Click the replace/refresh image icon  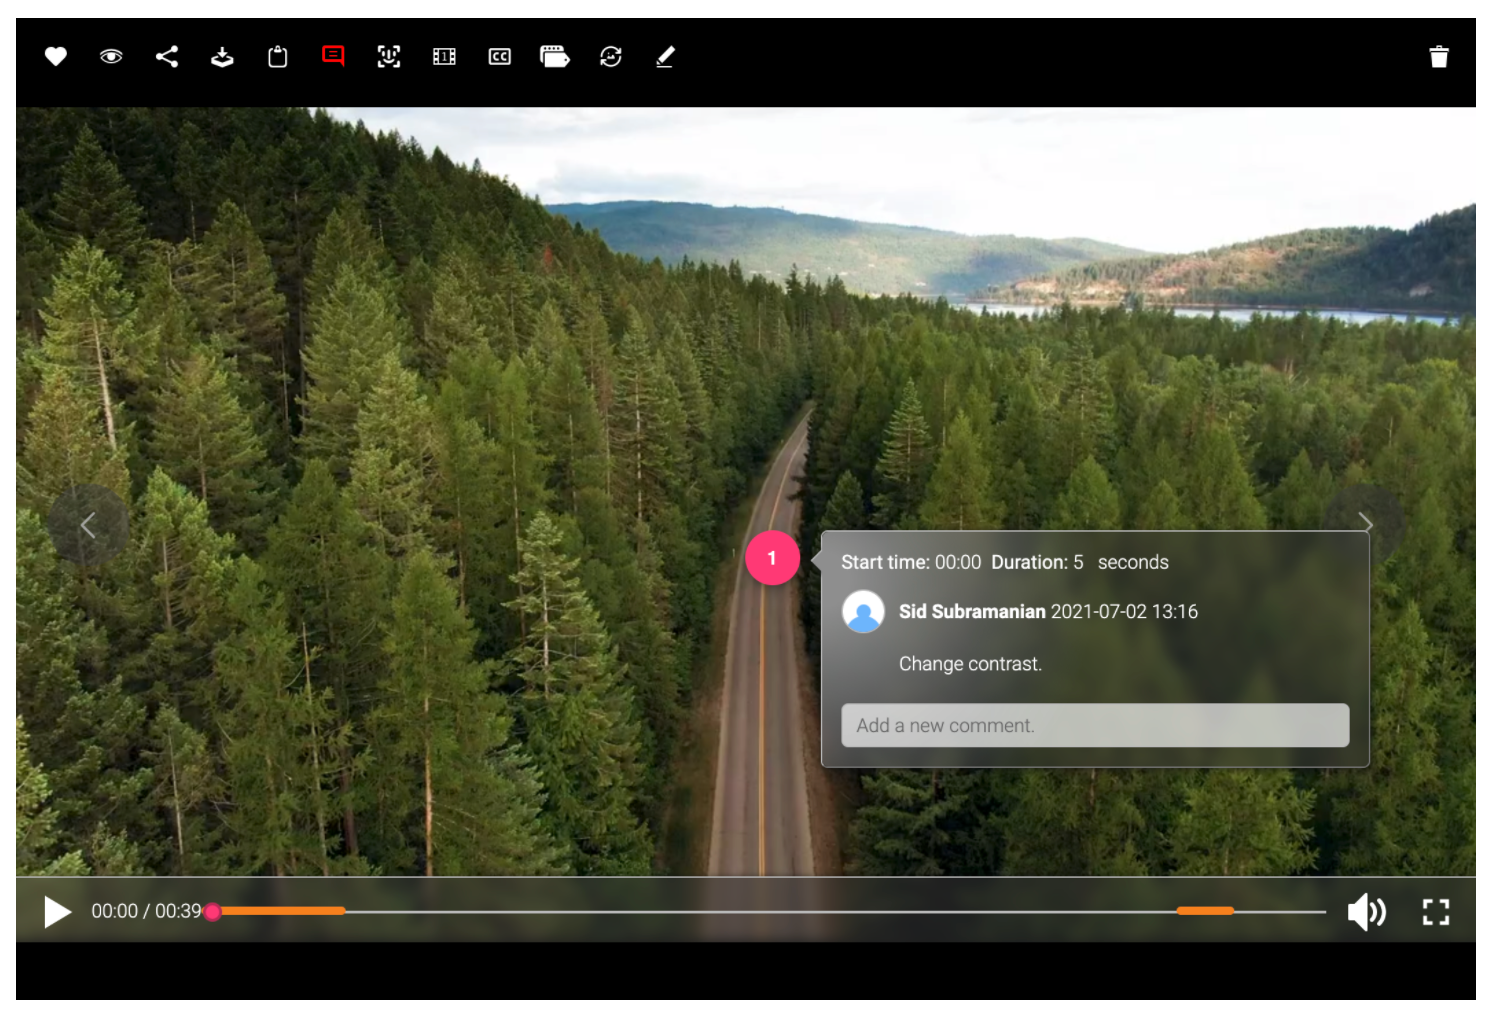pyautogui.click(x=611, y=57)
